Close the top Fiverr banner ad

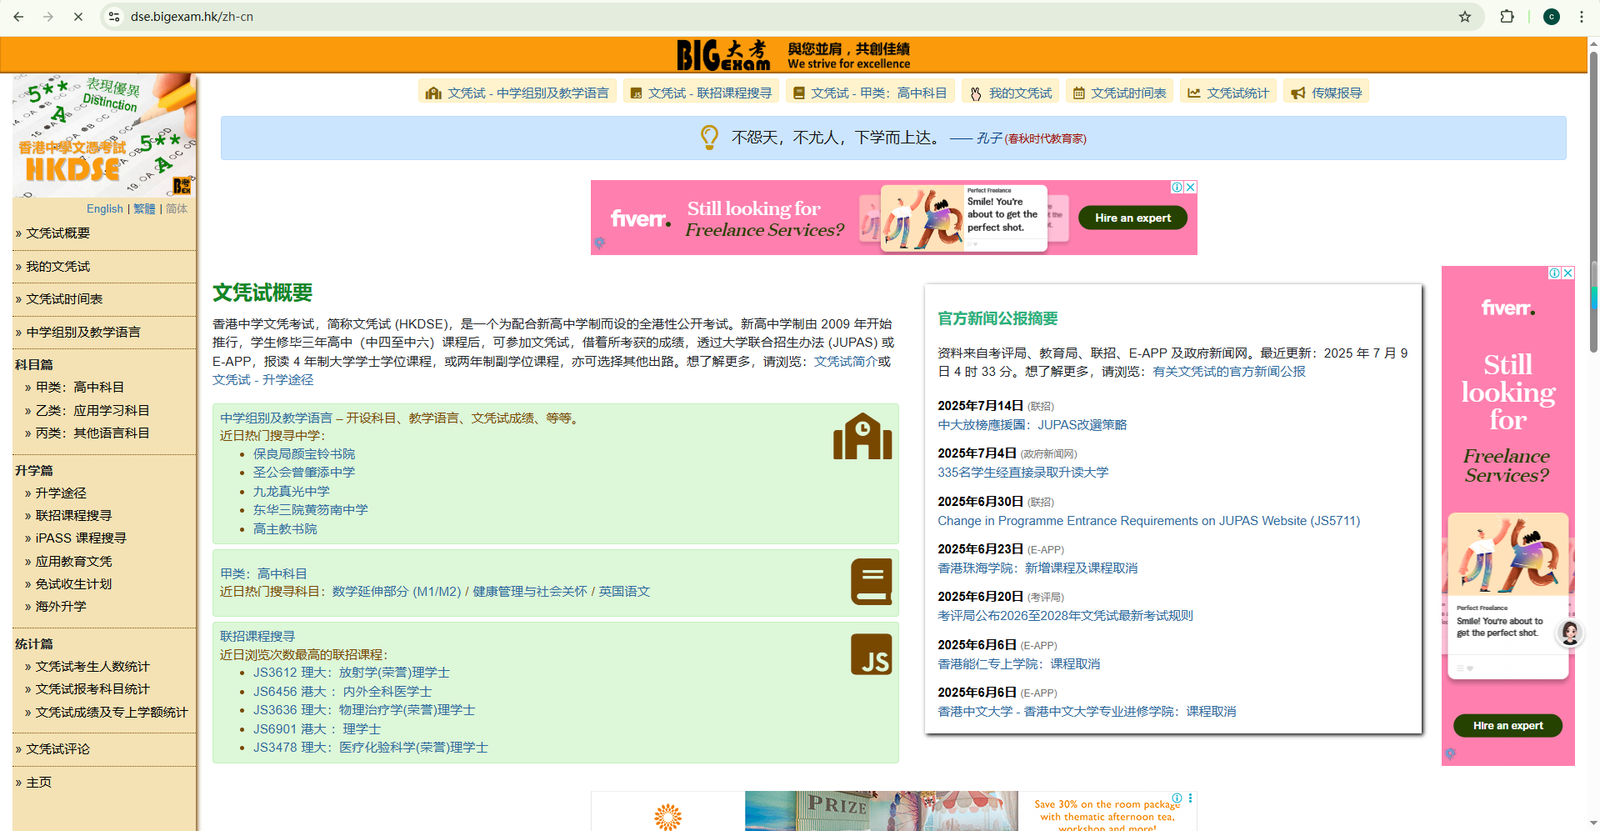(1190, 187)
